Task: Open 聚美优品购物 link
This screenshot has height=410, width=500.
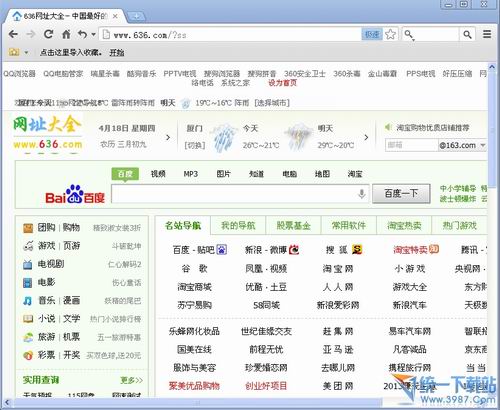Action: (194, 386)
